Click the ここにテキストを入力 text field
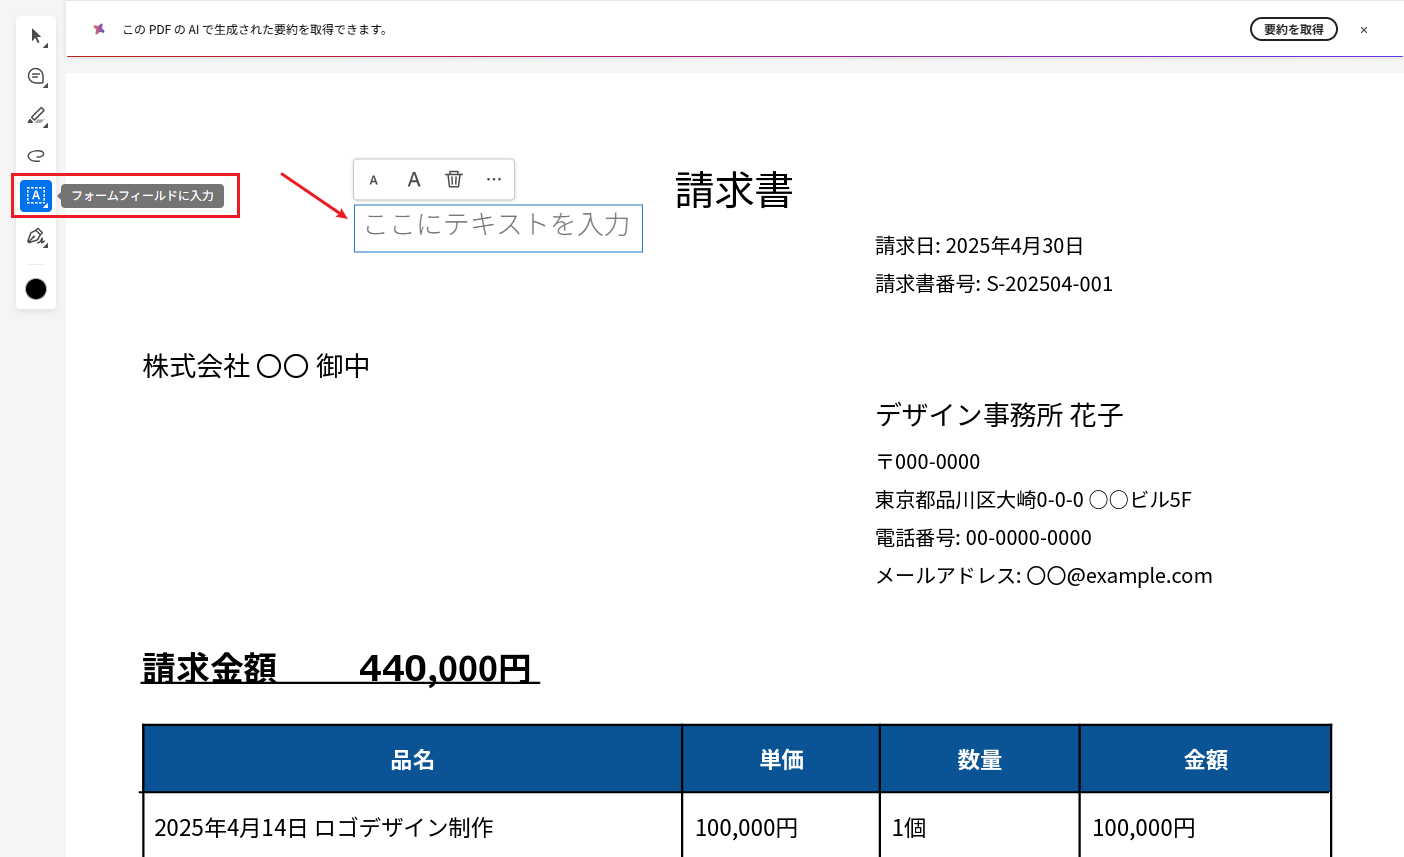Image resolution: width=1404 pixels, height=857 pixels. coord(498,228)
